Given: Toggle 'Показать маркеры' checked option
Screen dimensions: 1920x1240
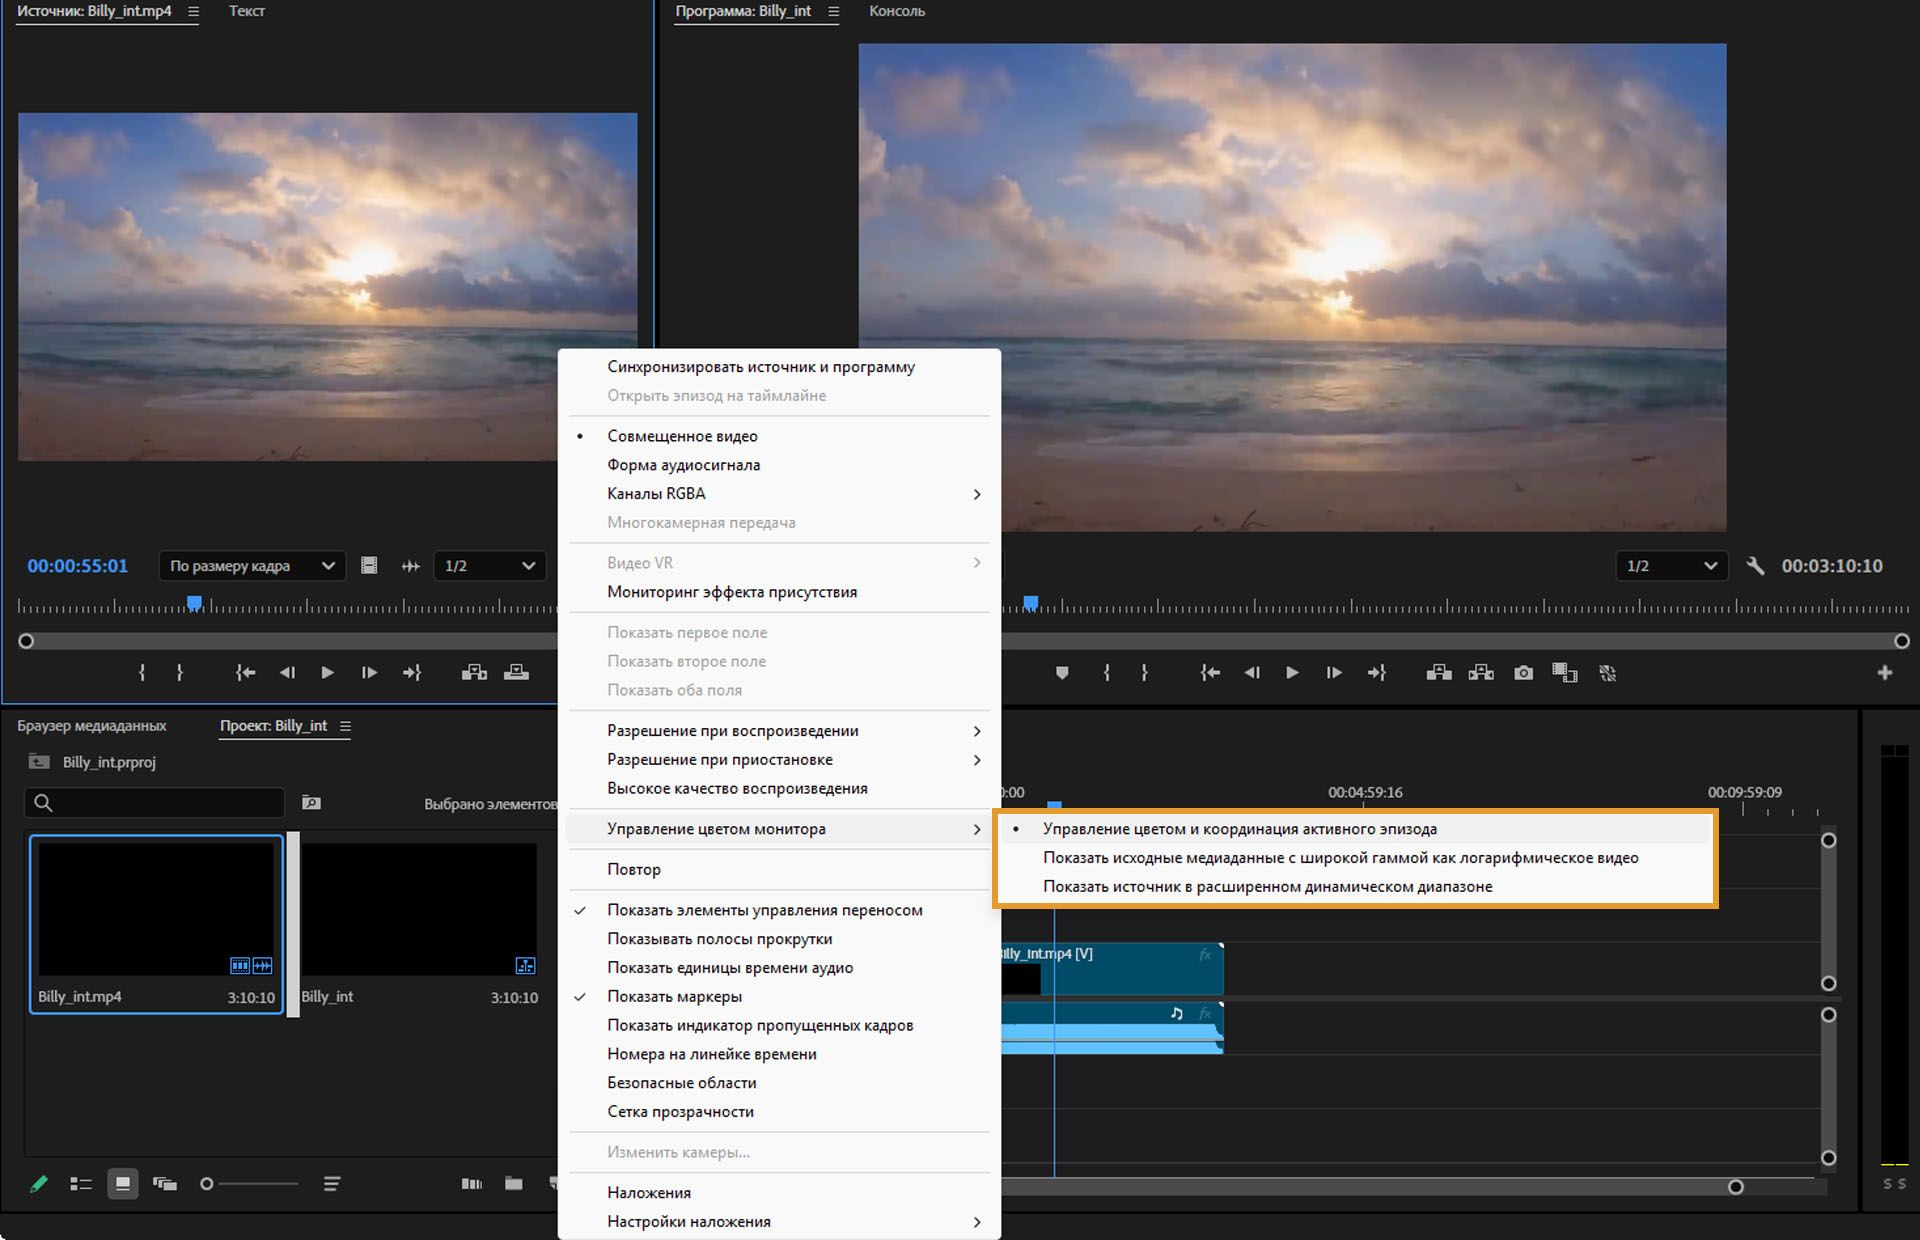Looking at the screenshot, I should pos(674,996).
